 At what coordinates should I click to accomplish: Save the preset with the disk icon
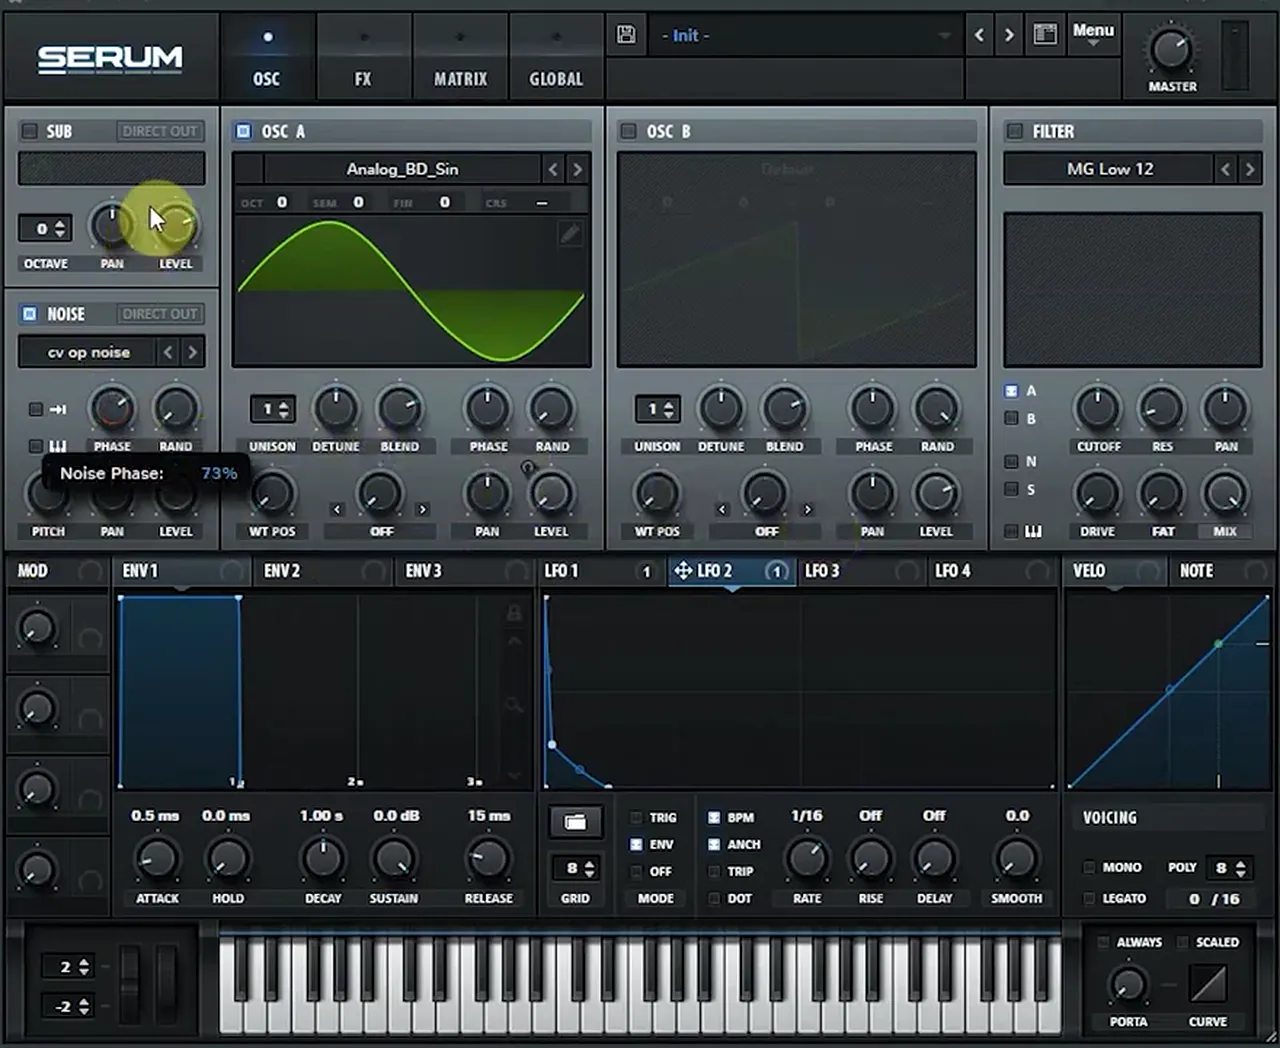coord(626,35)
